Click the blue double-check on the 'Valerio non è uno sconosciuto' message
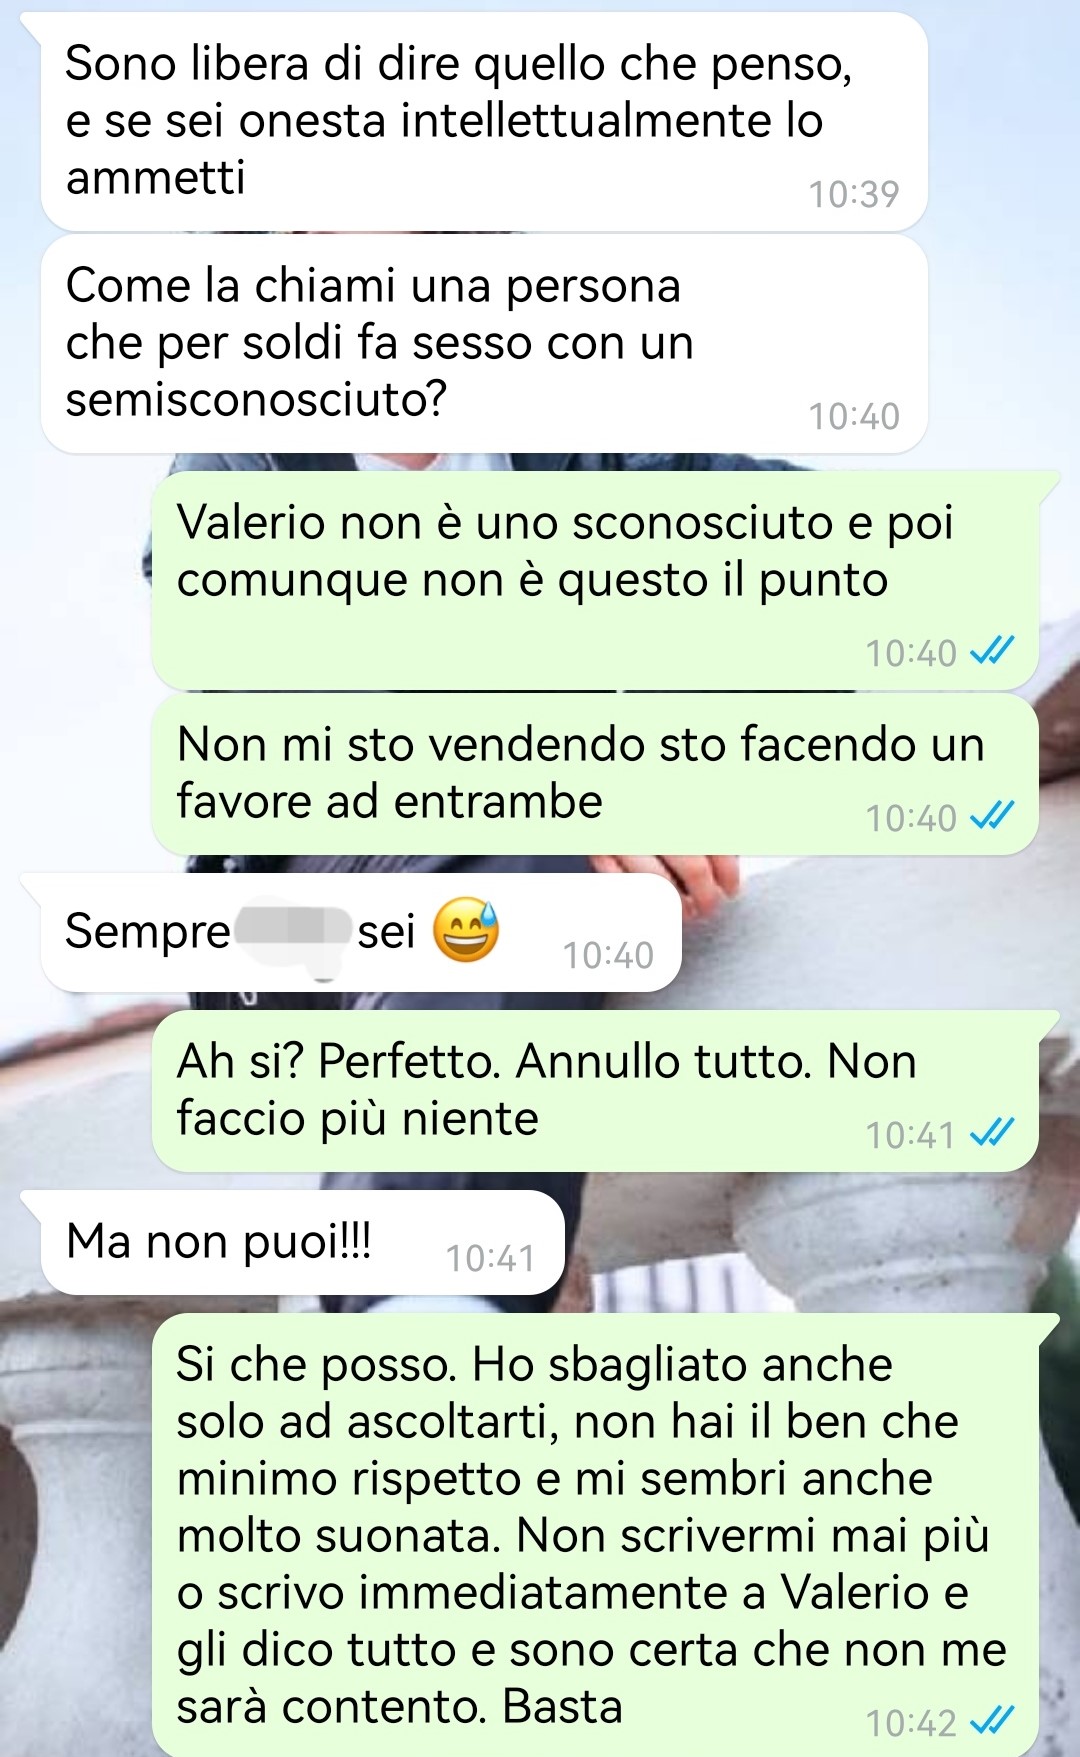 pos(993,652)
